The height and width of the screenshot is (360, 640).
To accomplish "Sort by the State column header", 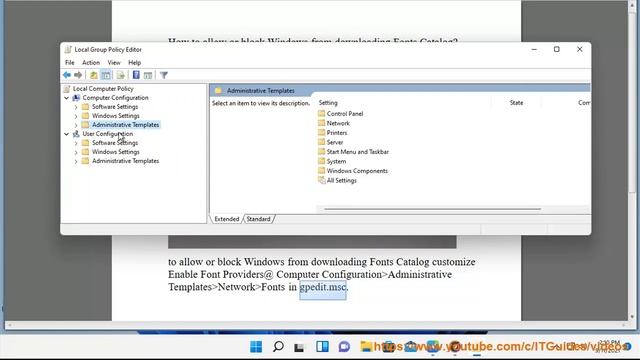I will tap(516, 103).
